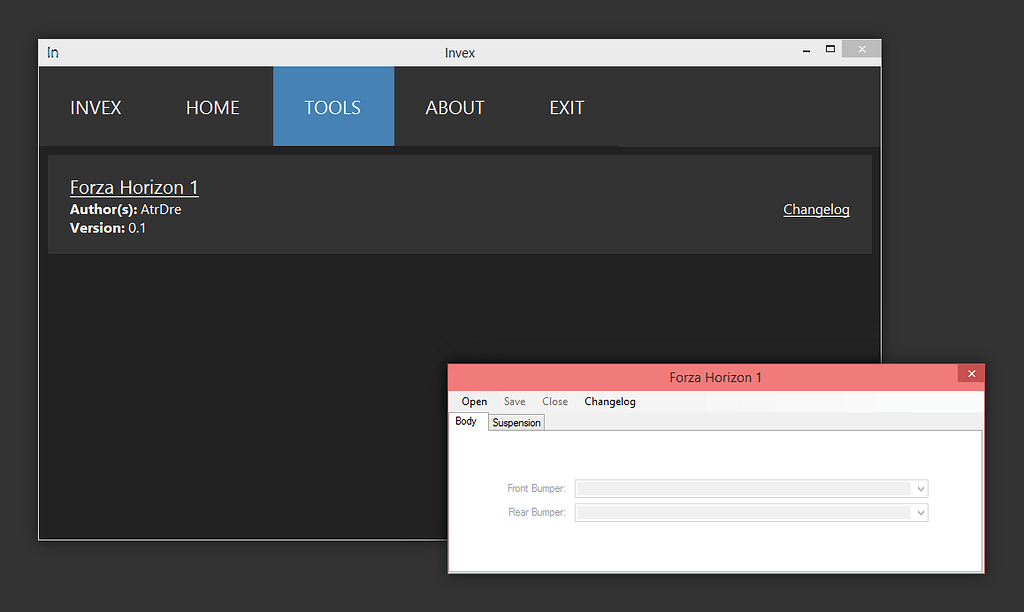1024x612 pixels.
Task: Select the TOOLS tab
Action: point(333,106)
